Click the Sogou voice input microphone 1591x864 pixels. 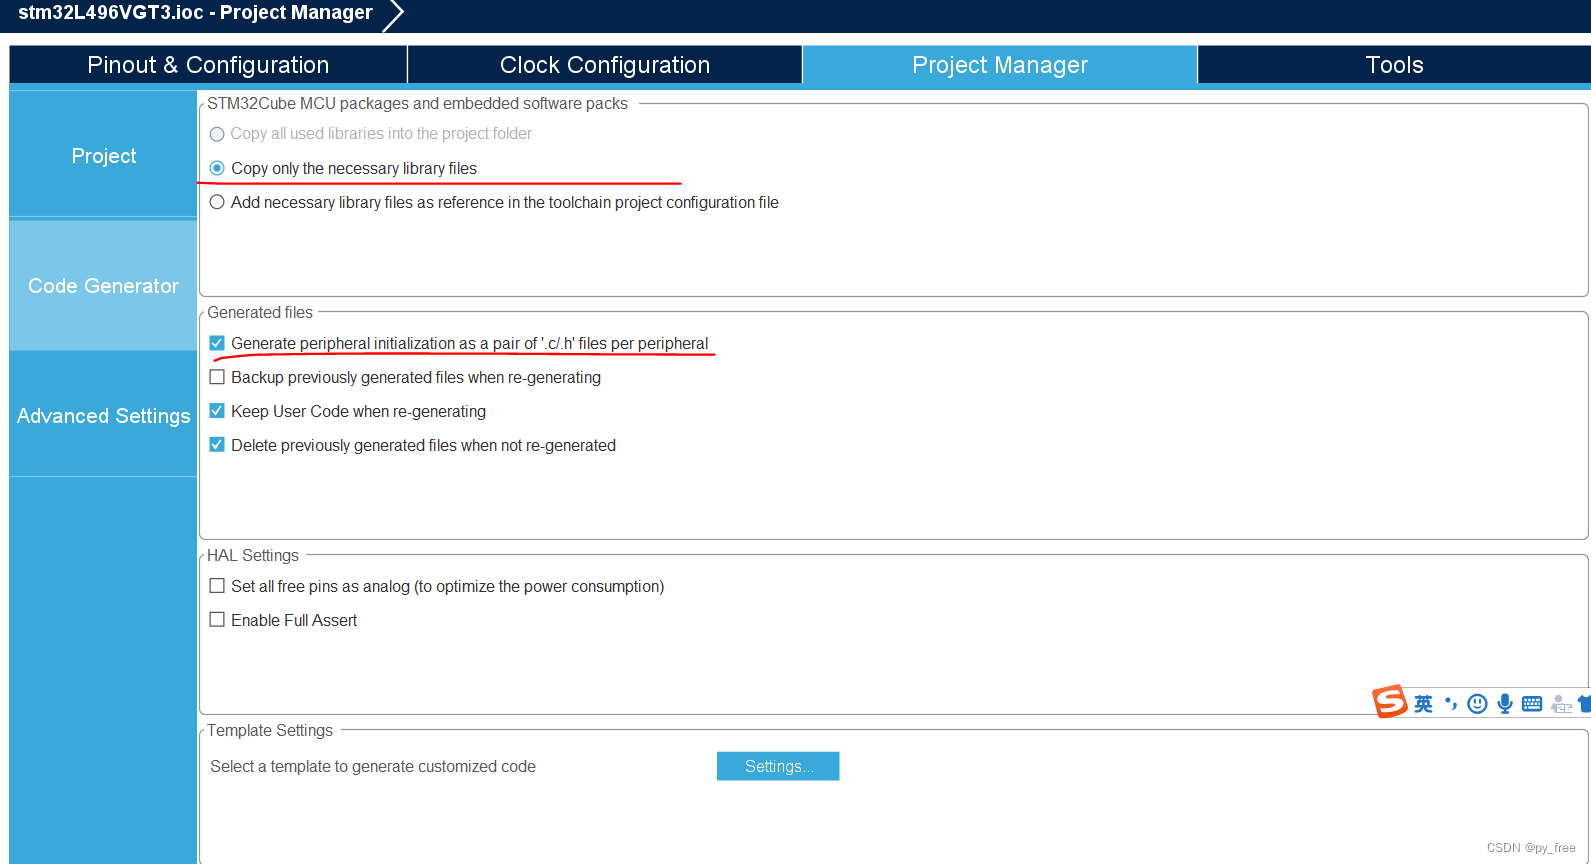(1505, 704)
